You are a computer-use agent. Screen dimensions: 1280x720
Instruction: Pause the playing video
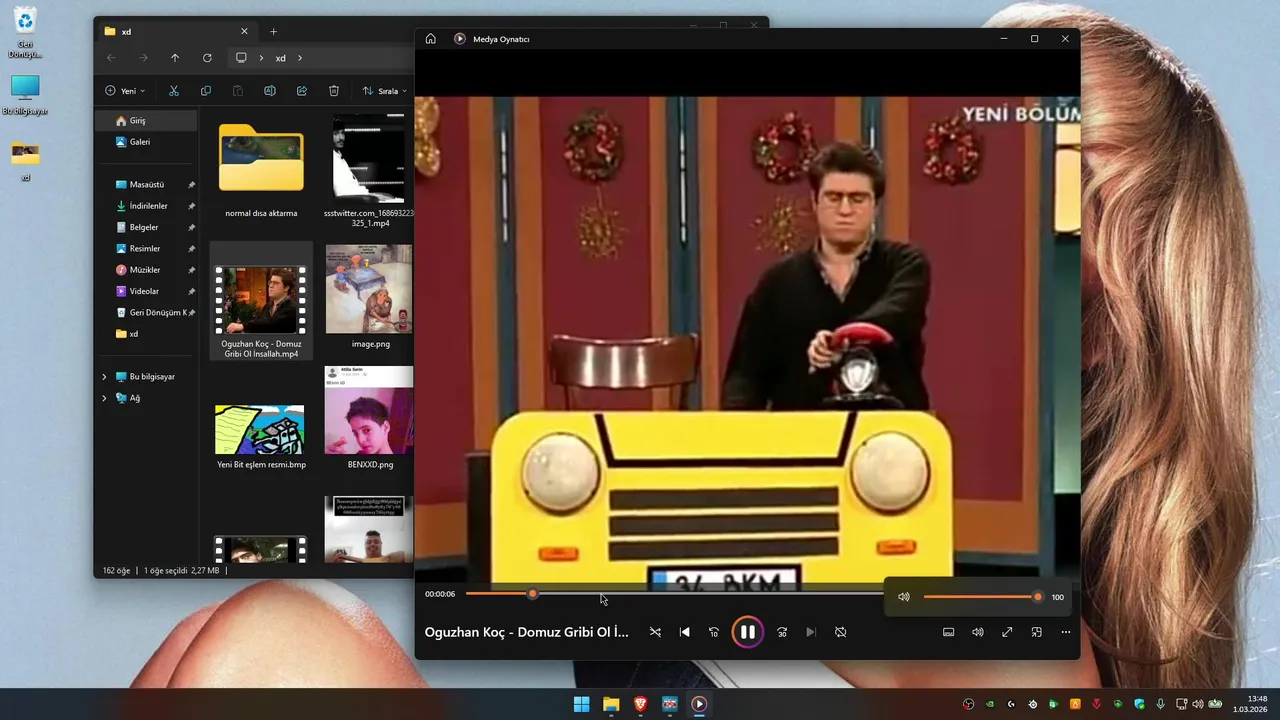pyautogui.click(x=747, y=632)
